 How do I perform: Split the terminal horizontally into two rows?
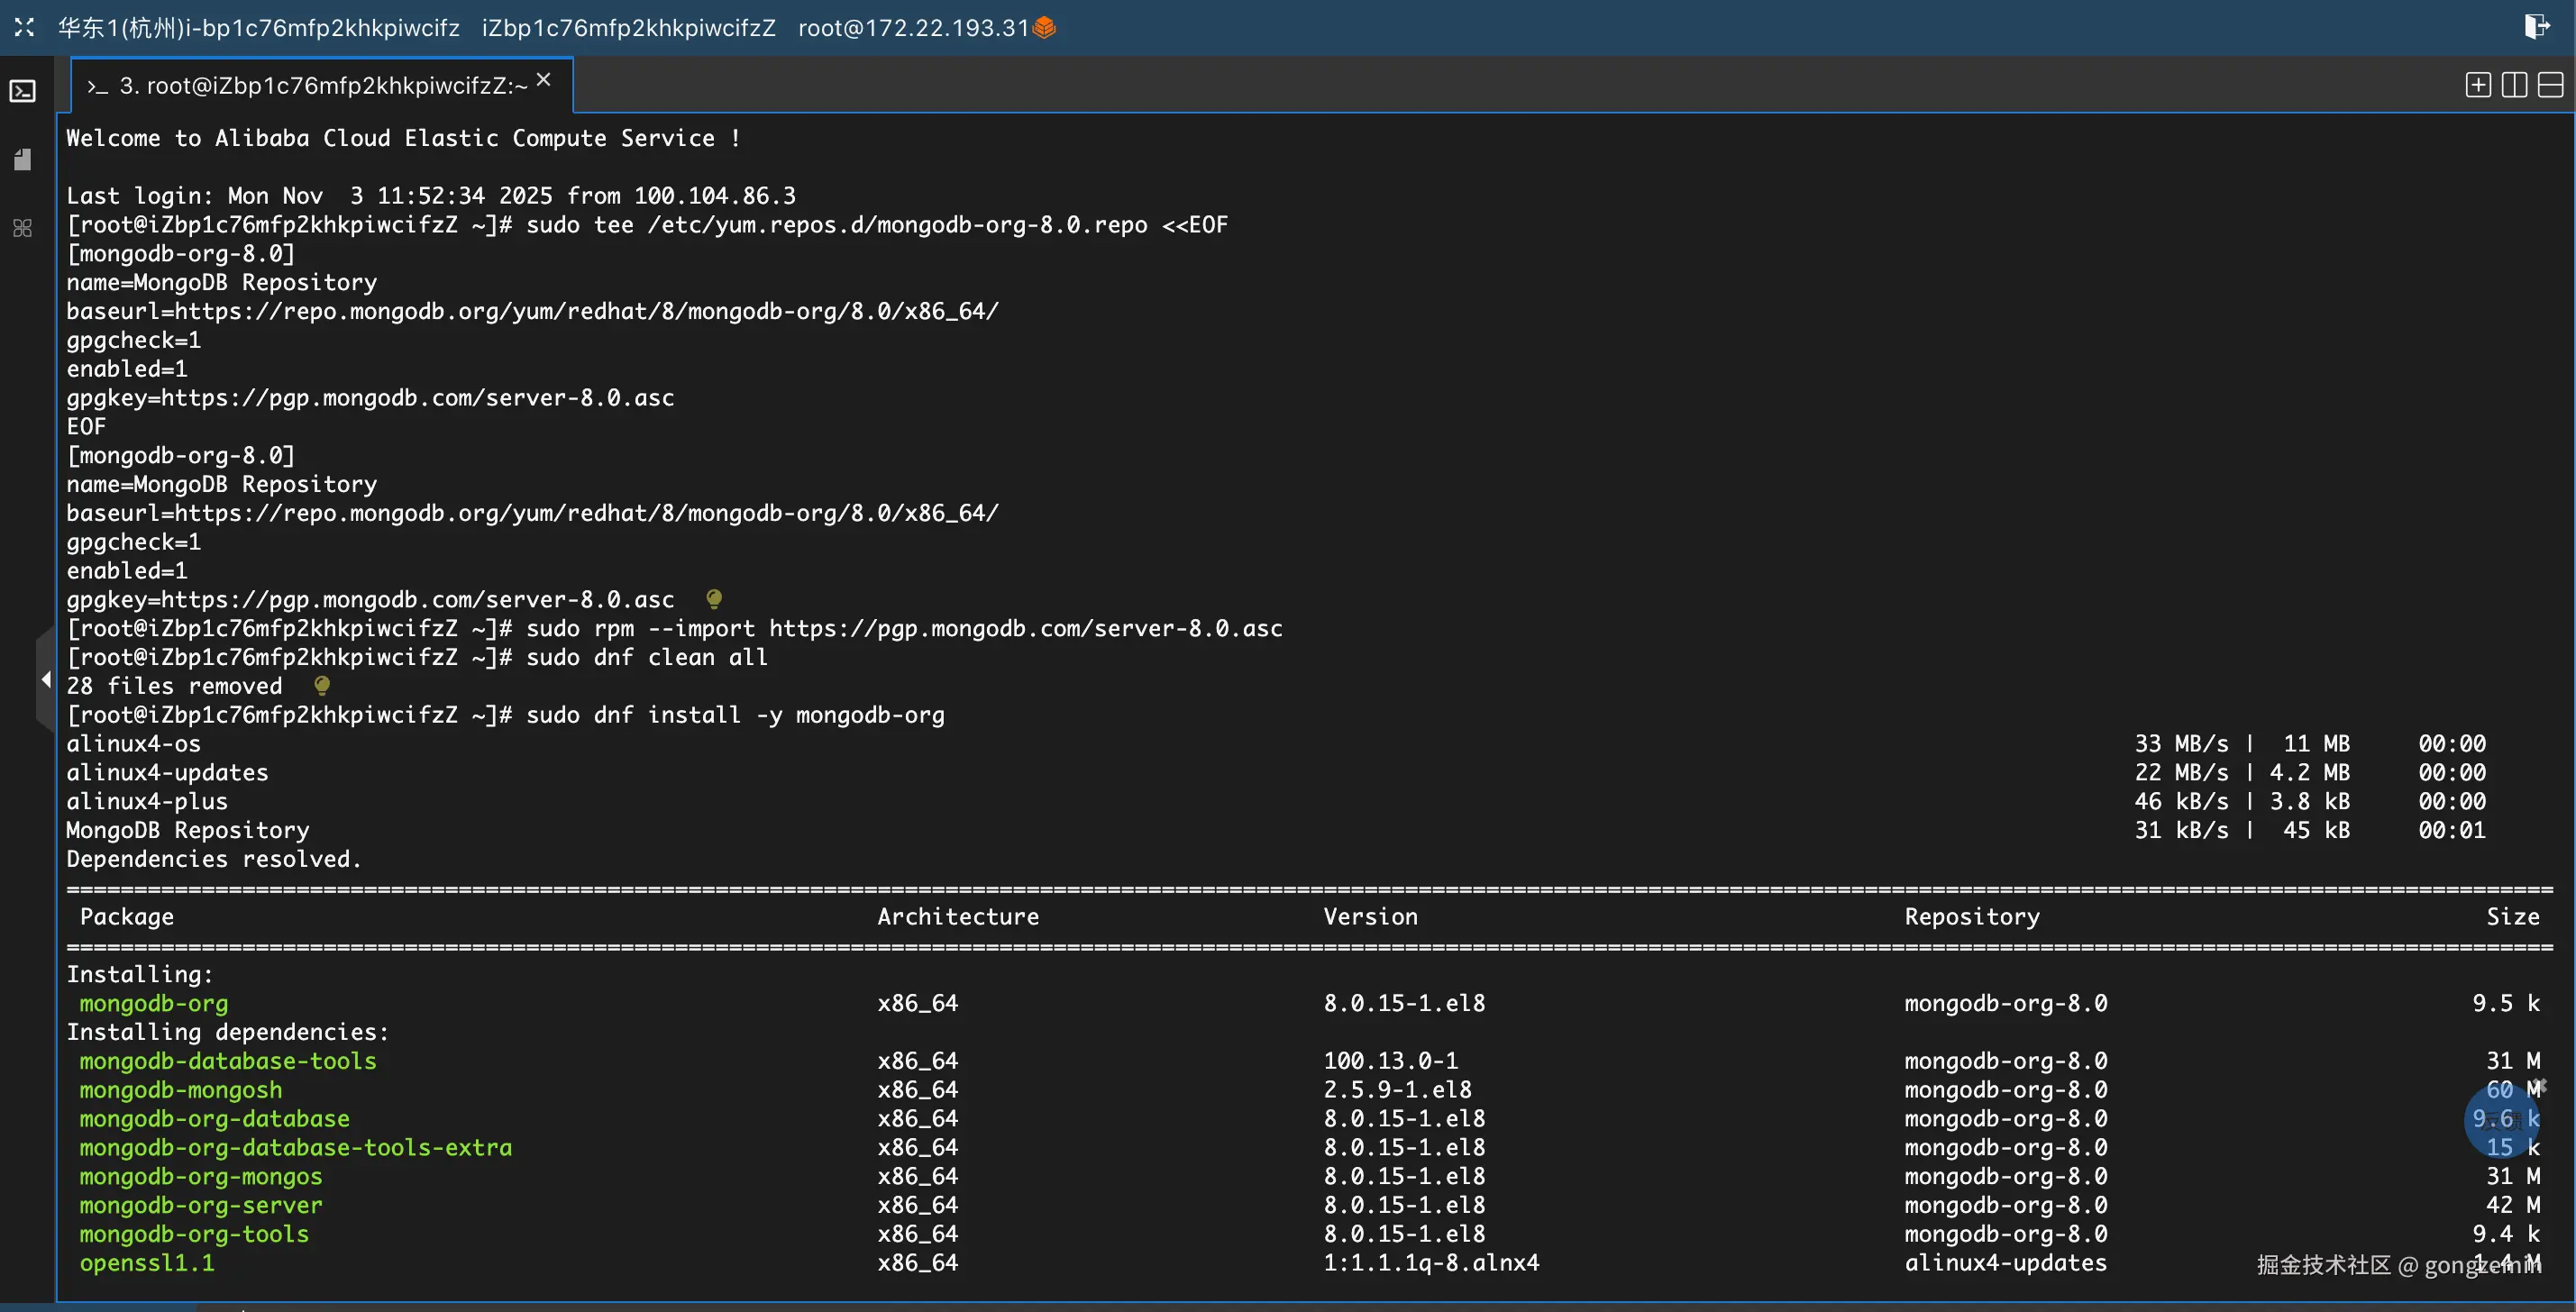[2550, 85]
